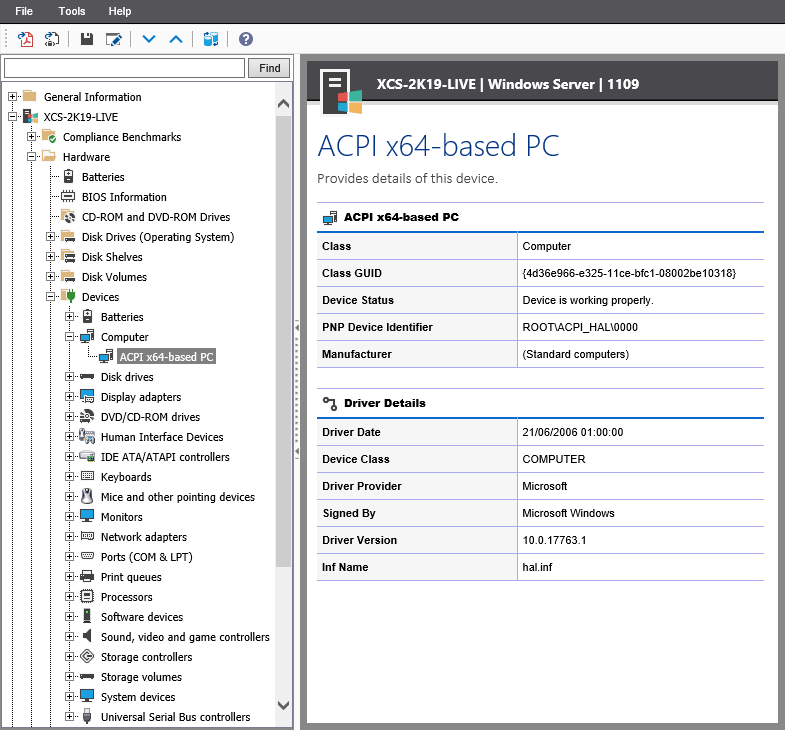Click the edit pencil toolbar icon
The image size is (785, 730).
click(x=114, y=39)
